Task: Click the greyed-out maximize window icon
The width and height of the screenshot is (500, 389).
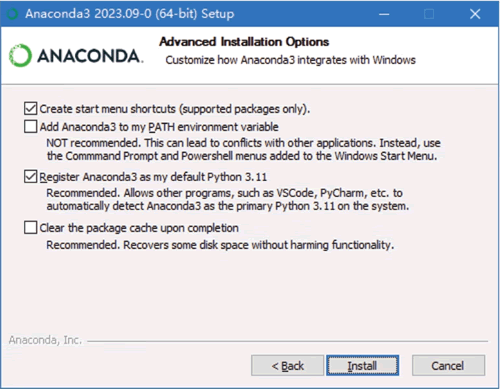Action: (429, 14)
